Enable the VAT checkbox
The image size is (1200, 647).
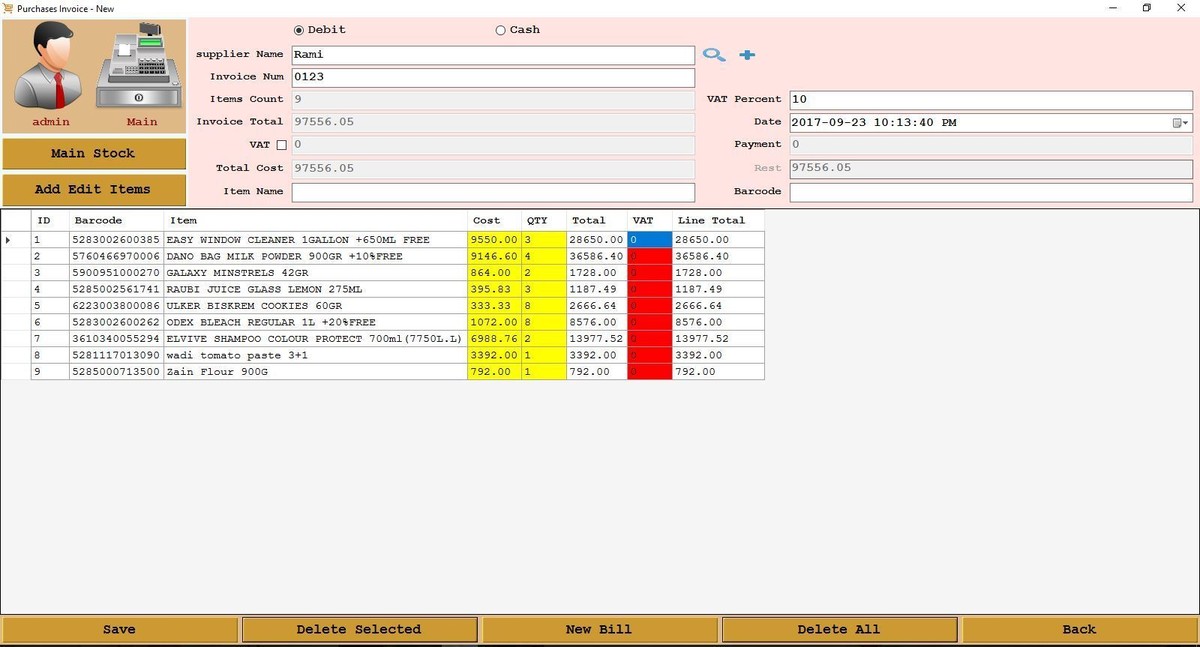pos(281,146)
